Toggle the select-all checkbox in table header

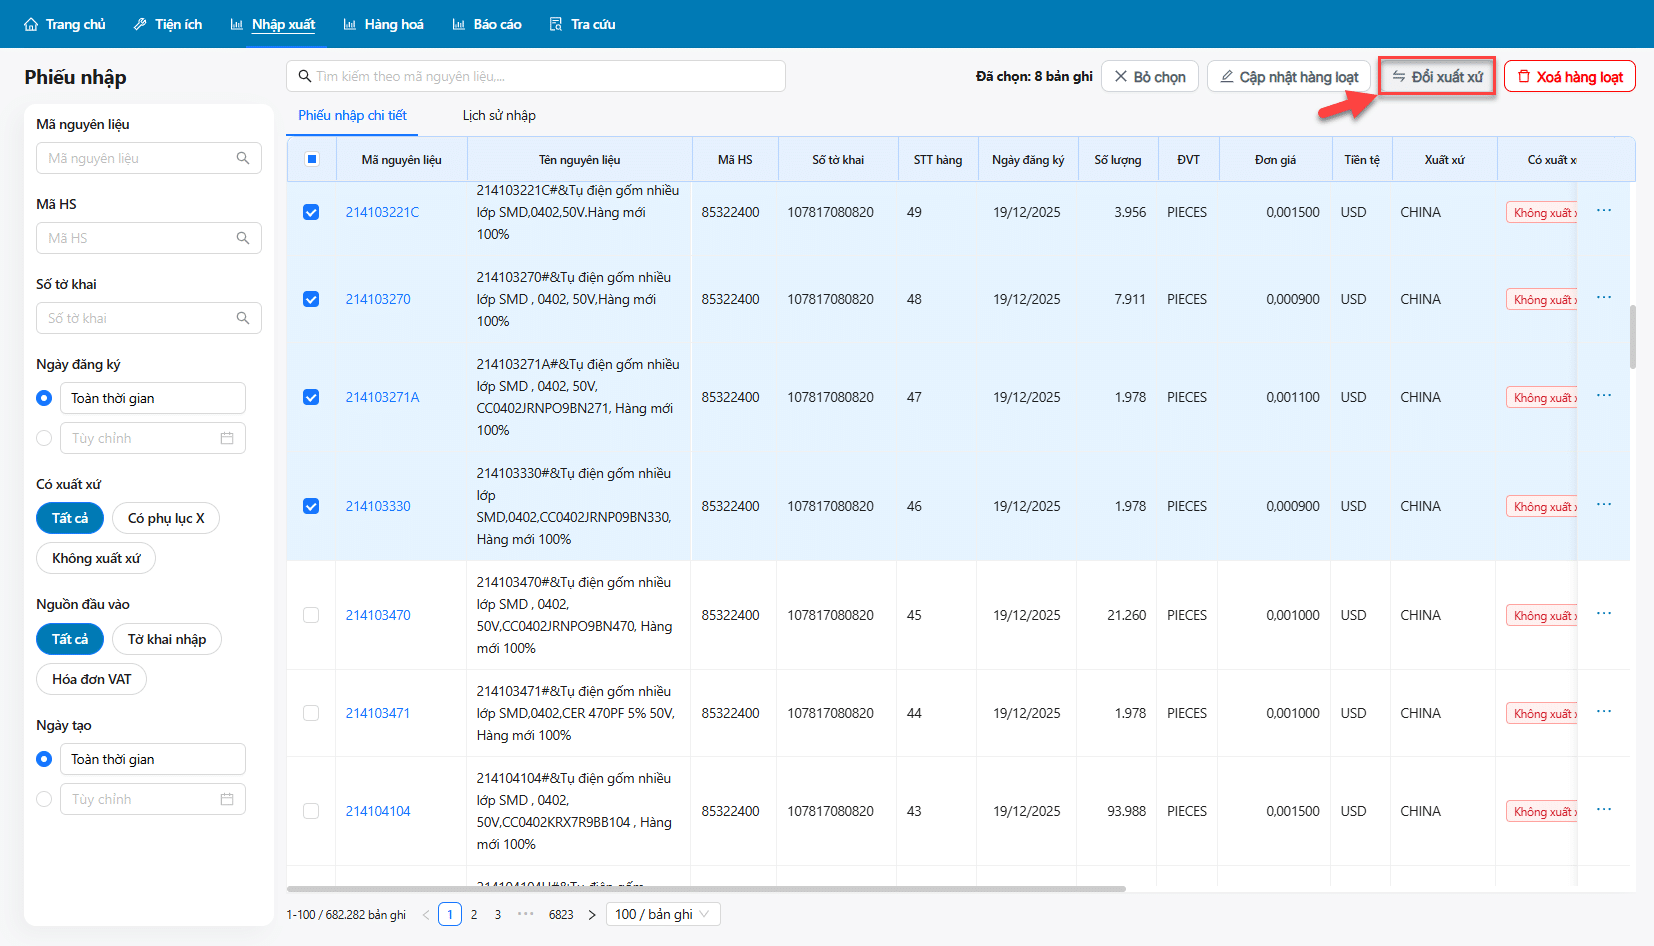coord(311,159)
